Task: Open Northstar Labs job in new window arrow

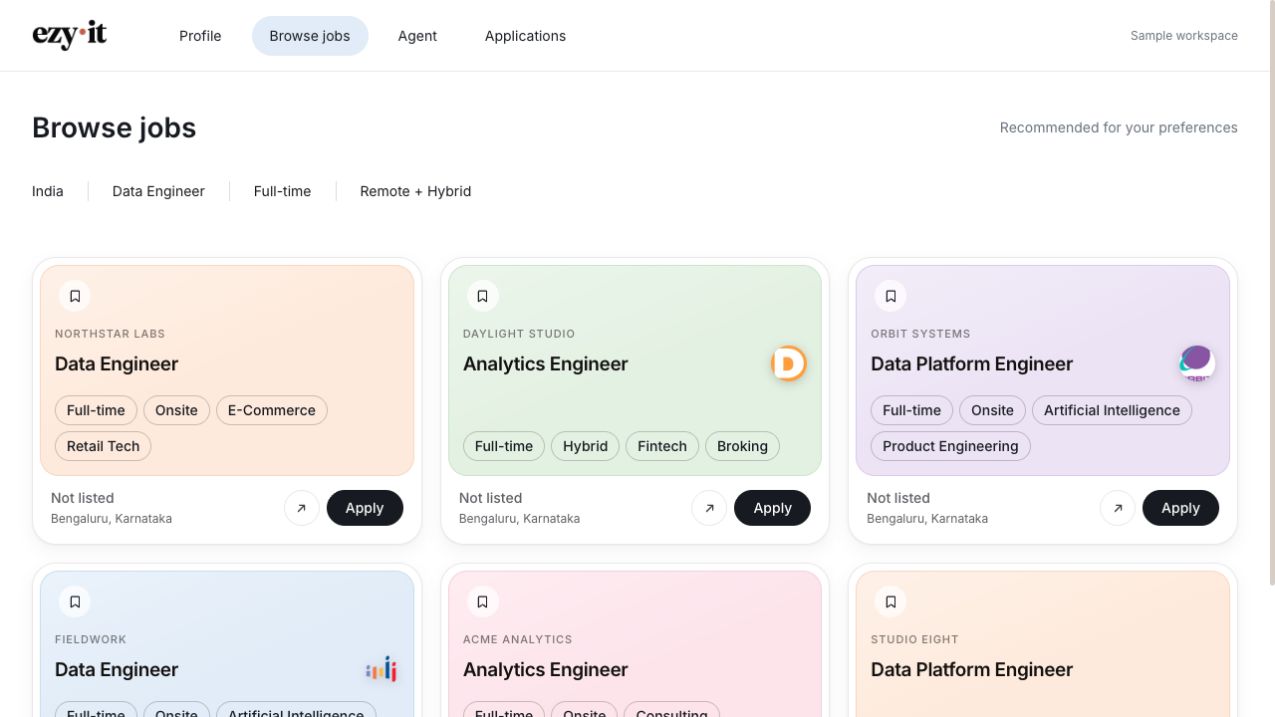Action: 301,508
